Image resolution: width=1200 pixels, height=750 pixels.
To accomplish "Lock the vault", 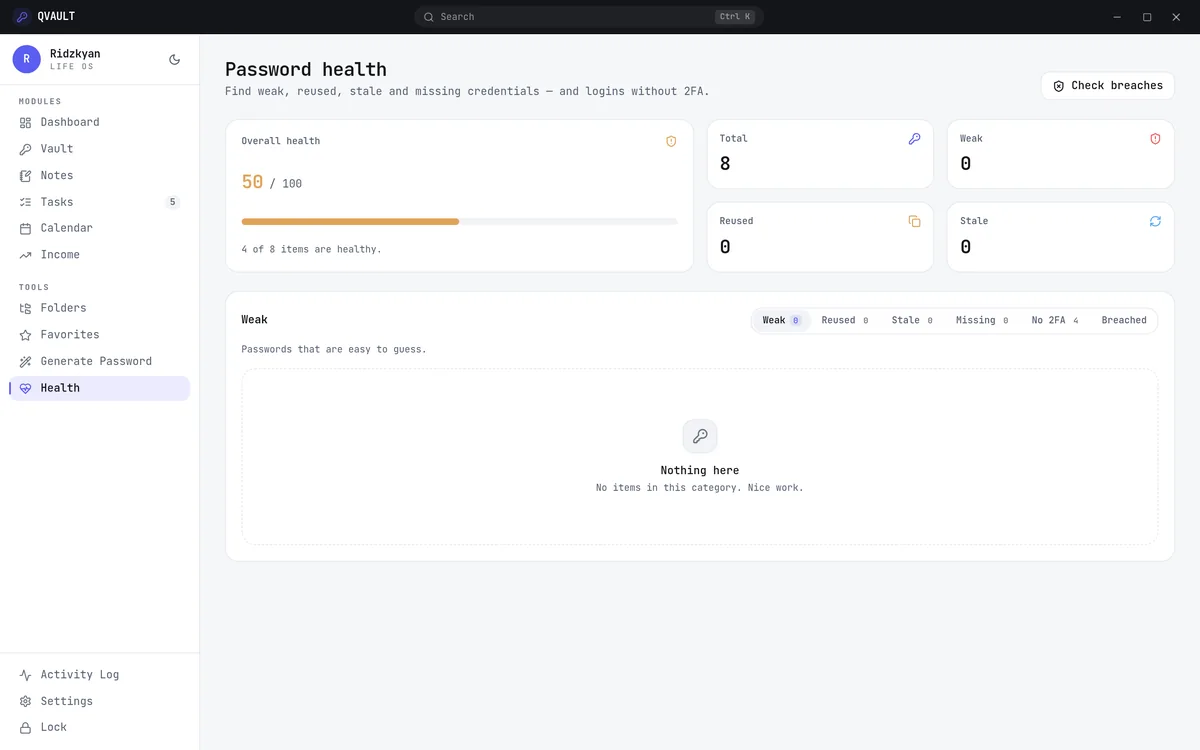I will click(100, 728).
